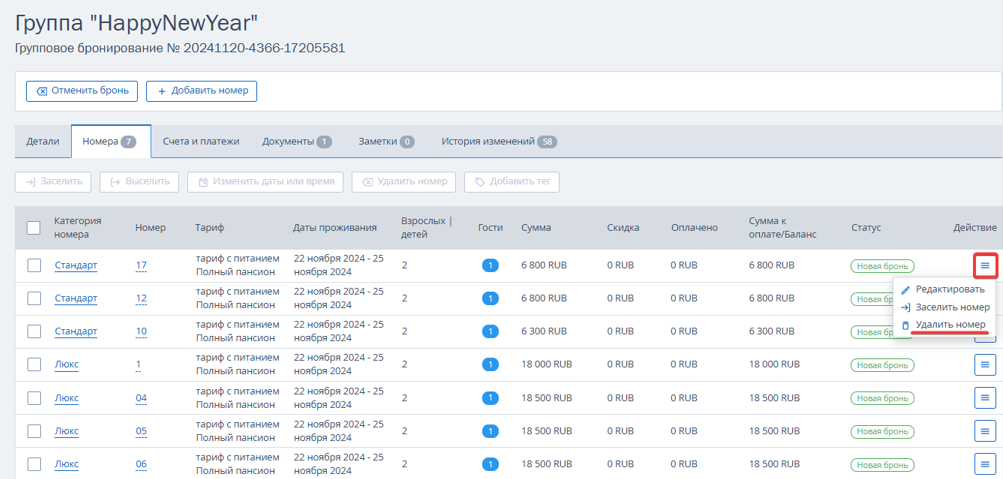This screenshot has width=1003, height=479.
Task: Select the Номера tab
Action: (x=111, y=141)
